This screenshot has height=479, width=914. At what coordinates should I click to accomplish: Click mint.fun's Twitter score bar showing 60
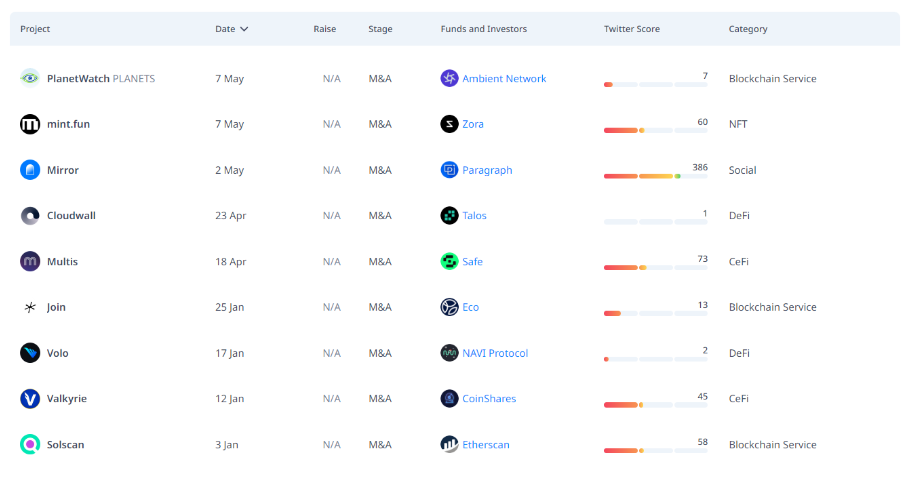point(655,131)
